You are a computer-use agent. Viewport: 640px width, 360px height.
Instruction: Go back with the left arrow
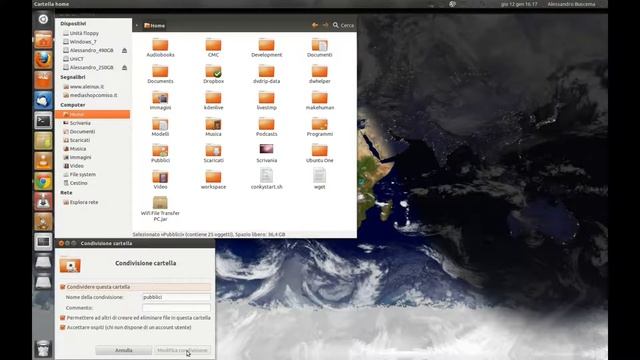tap(315, 25)
